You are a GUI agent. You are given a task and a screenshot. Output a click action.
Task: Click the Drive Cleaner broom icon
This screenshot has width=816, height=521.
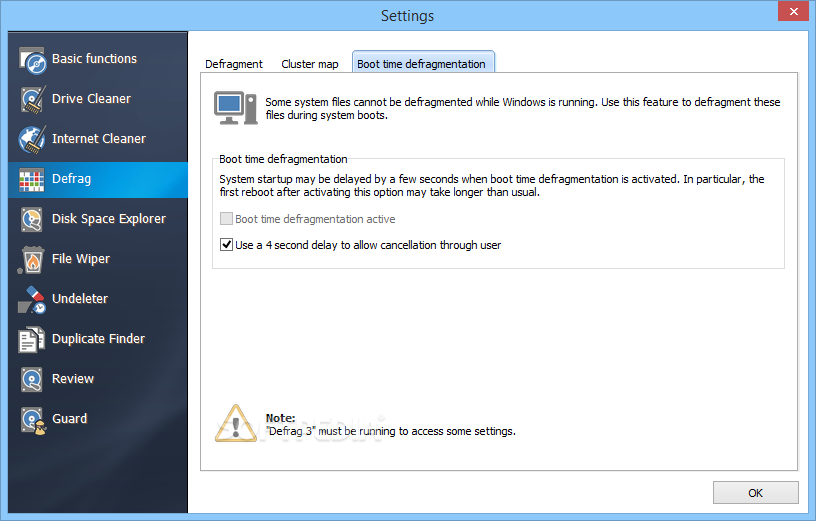[32, 99]
